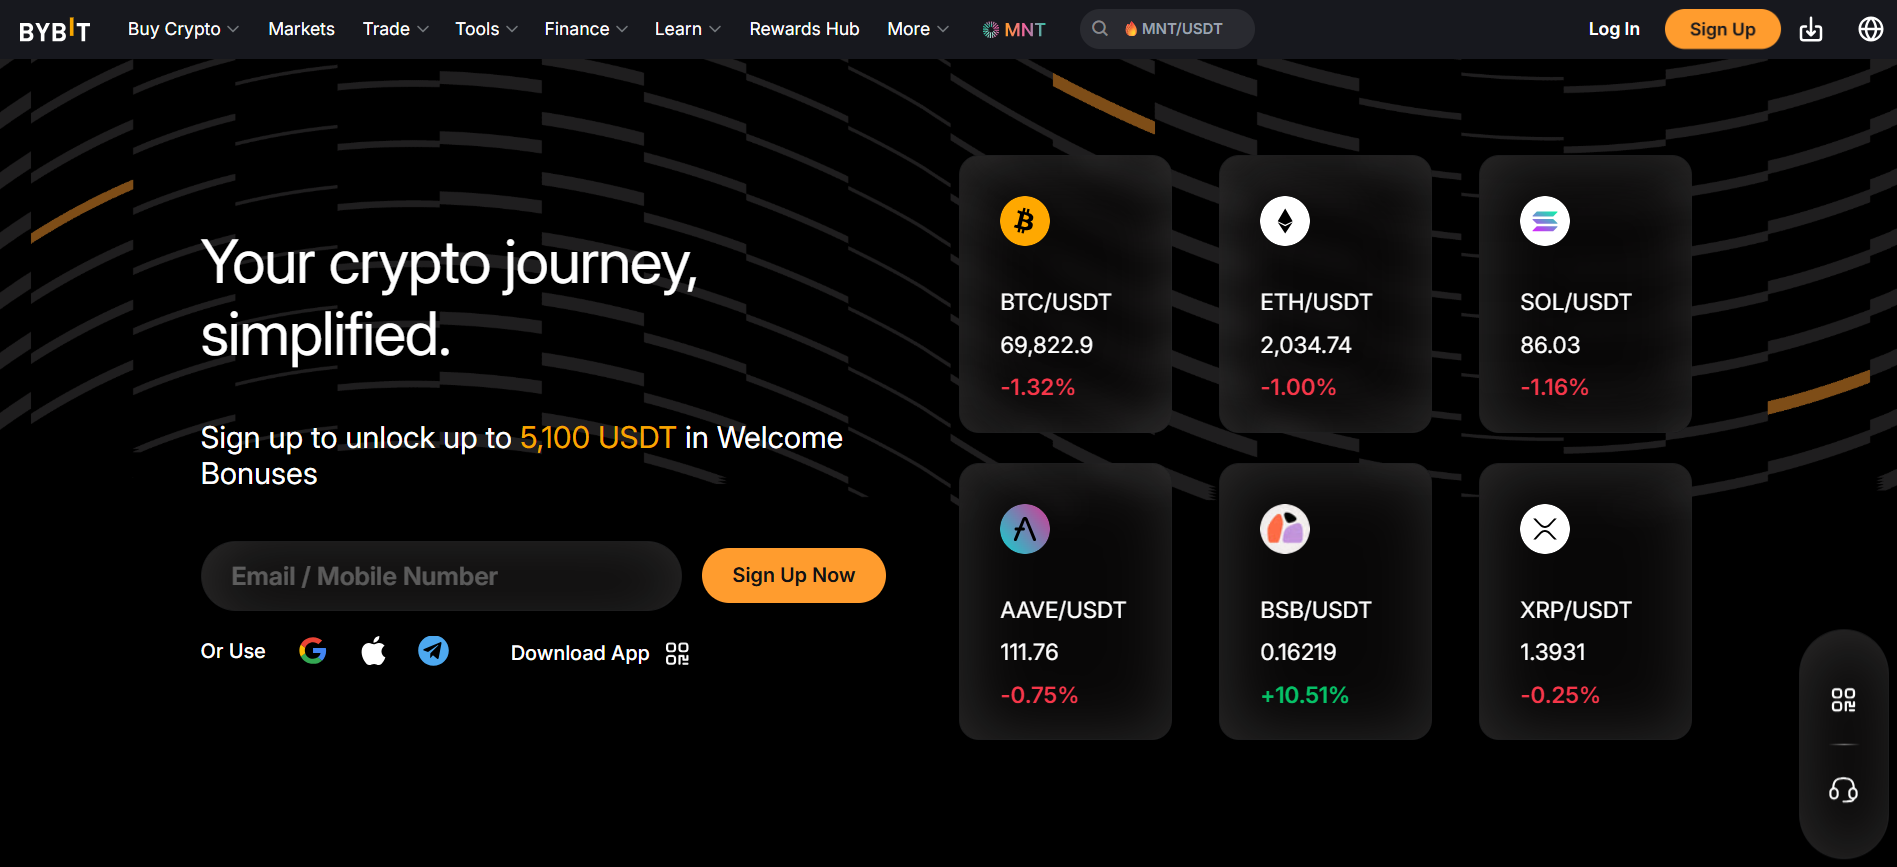Open the ETH/USDT pair label
This screenshot has width=1897, height=867.
pos(1316,302)
